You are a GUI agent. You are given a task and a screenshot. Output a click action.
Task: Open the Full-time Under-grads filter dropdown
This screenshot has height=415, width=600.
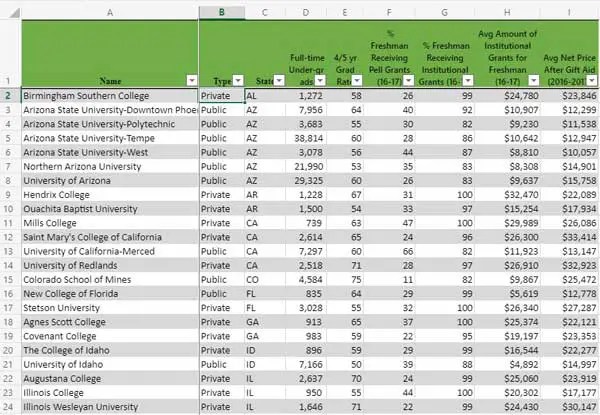tap(320, 80)
